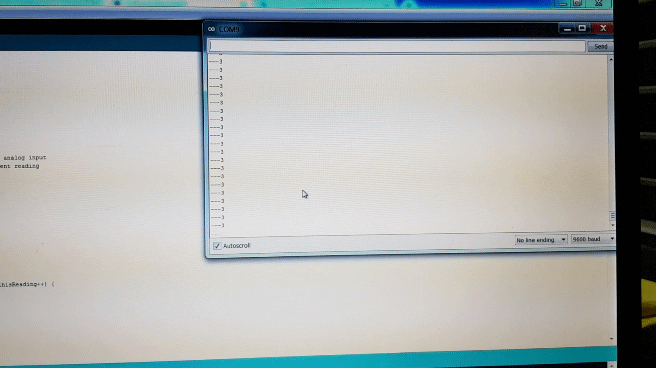Click the serial output scrollbar up arrow
656x368 pixels.
(x=611, y=59)
